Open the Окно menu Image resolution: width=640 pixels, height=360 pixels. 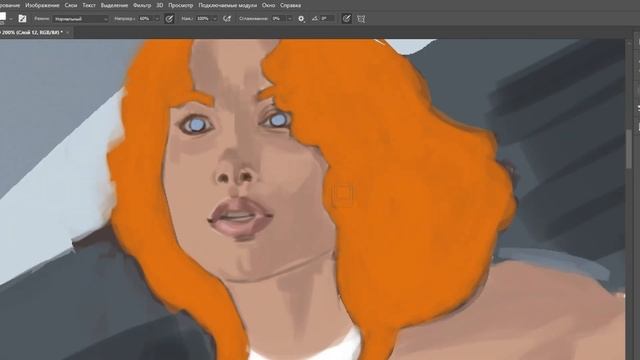268,5
